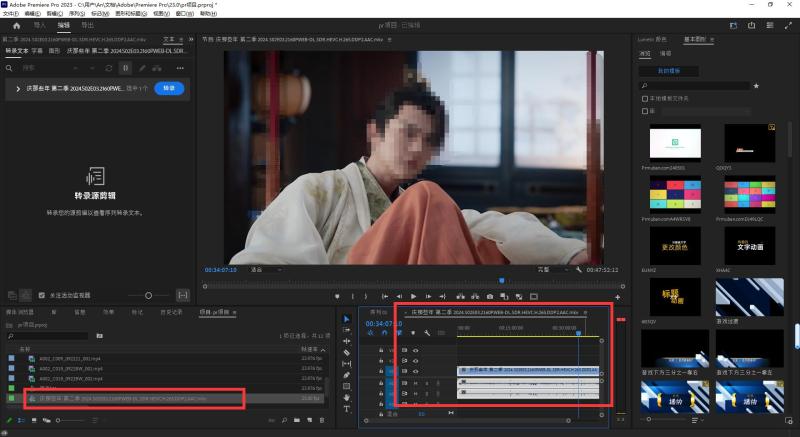Expand the source clip row chevron
This screenshot has height=437, width=800.
click(x=18, y=89)
